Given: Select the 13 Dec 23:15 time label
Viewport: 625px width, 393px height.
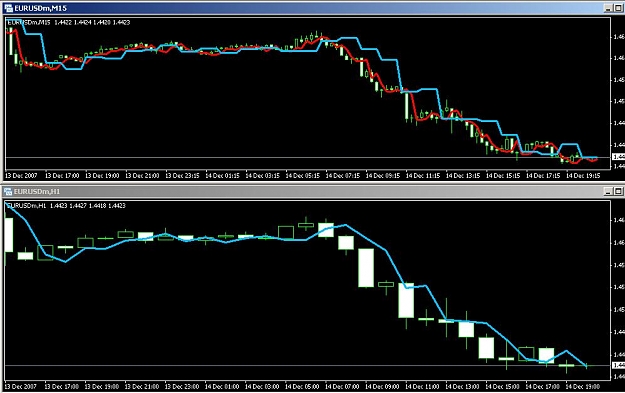Looking at the screenshot, I should coord(182,175).
